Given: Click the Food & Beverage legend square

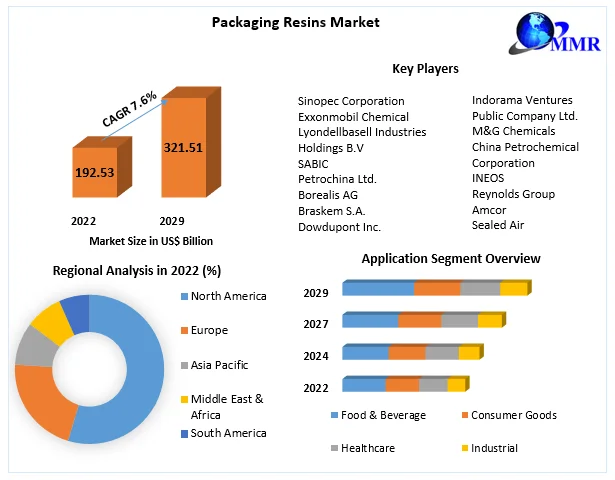Looking at the screenshot, I should pos(333,415).
